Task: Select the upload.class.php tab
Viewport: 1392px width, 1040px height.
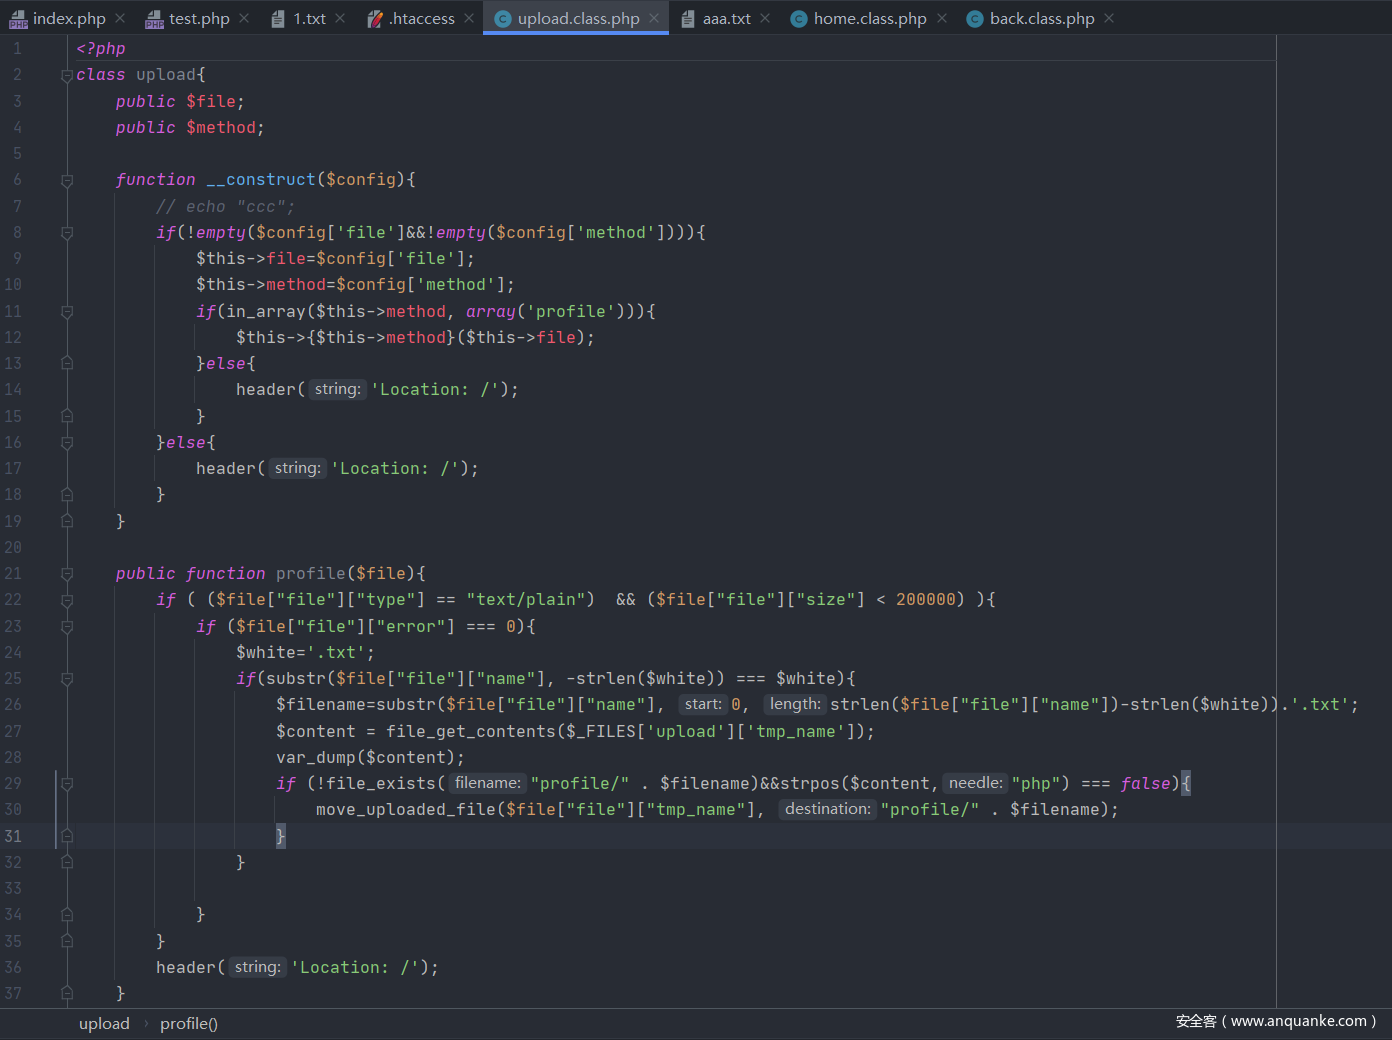Action: (x=578, y=18)
